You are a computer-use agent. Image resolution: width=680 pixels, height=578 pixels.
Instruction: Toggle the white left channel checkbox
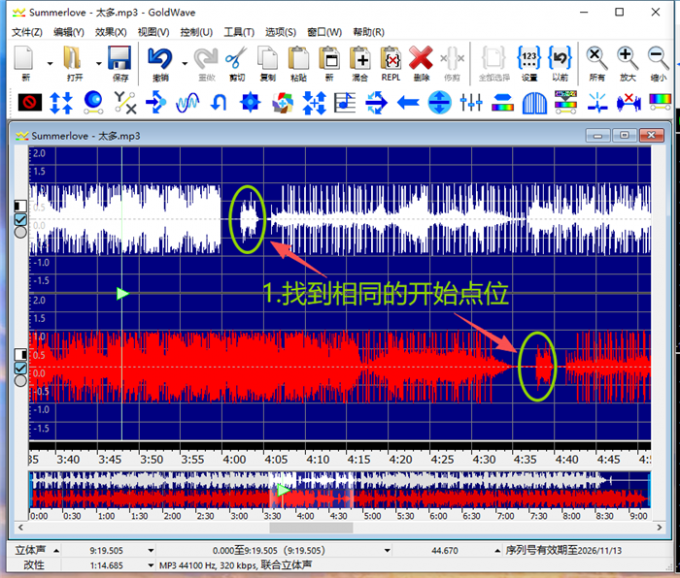[20, 218]
